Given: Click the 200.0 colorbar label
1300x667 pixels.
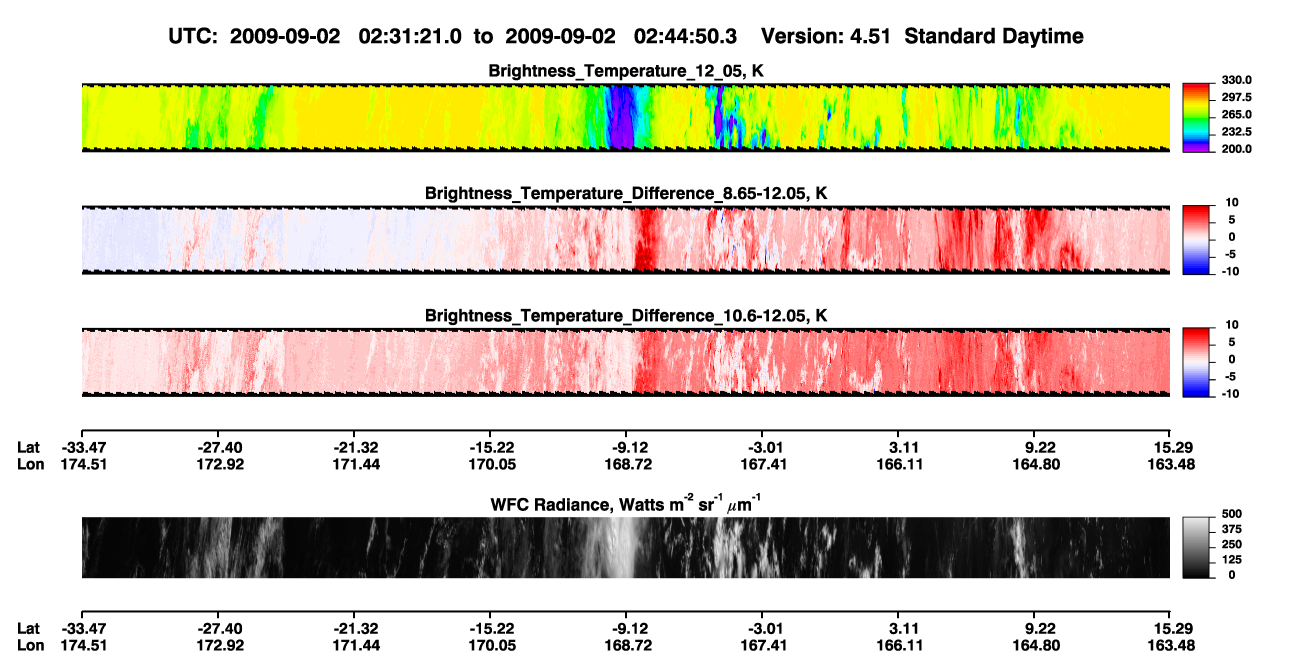Looking at the screenshot, I should [x=1238, y=149].
